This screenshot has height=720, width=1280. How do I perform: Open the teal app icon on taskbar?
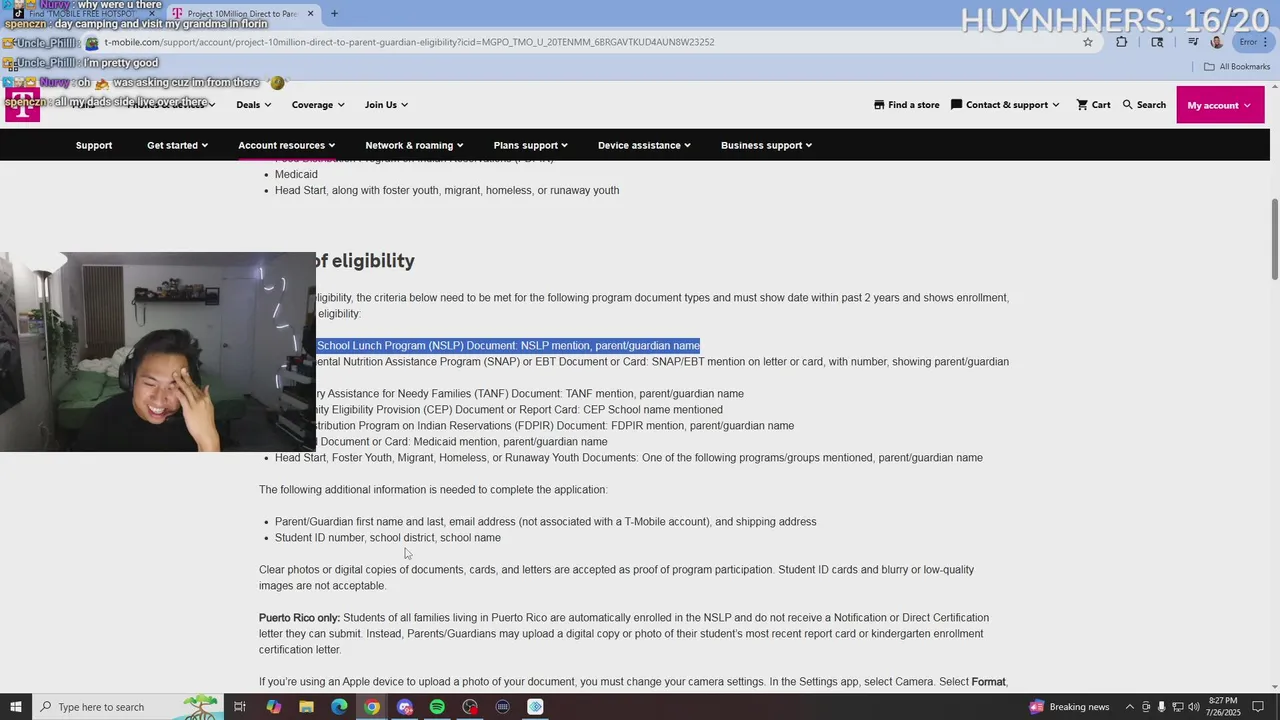coord(536,707)
